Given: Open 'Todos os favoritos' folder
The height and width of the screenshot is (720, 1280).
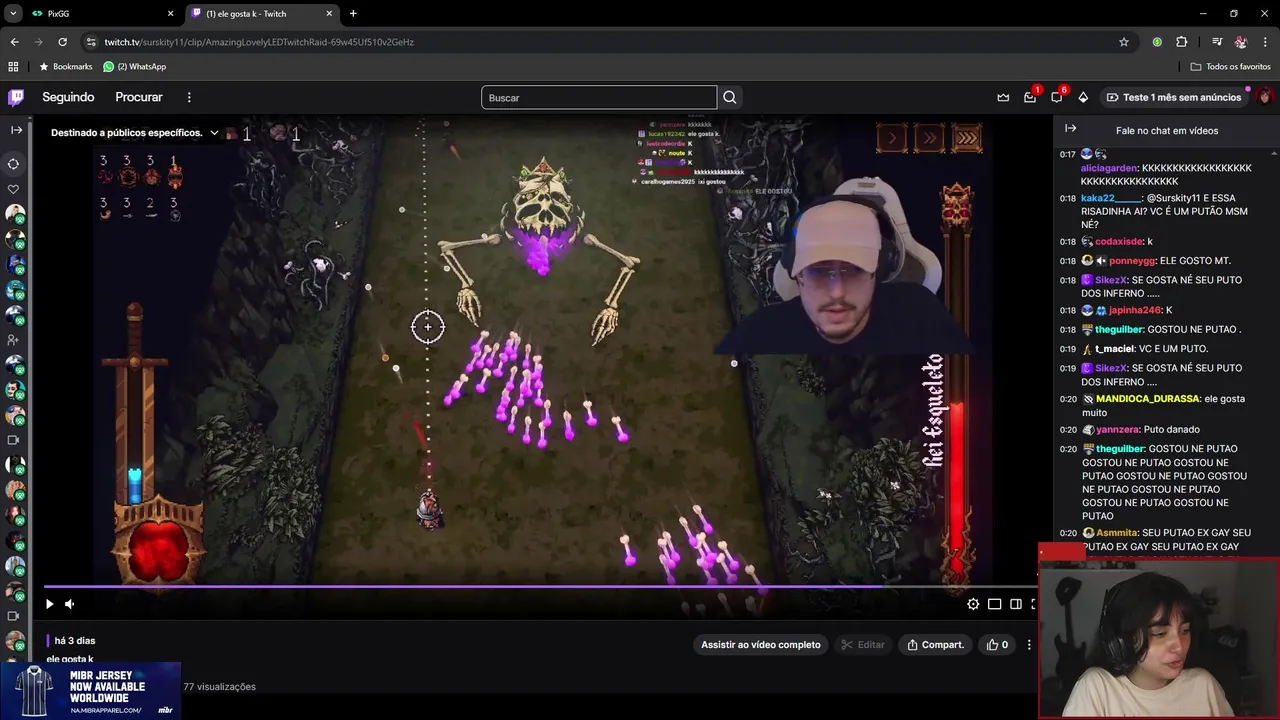Looking at the screenshot, I should coord(1230,67).
